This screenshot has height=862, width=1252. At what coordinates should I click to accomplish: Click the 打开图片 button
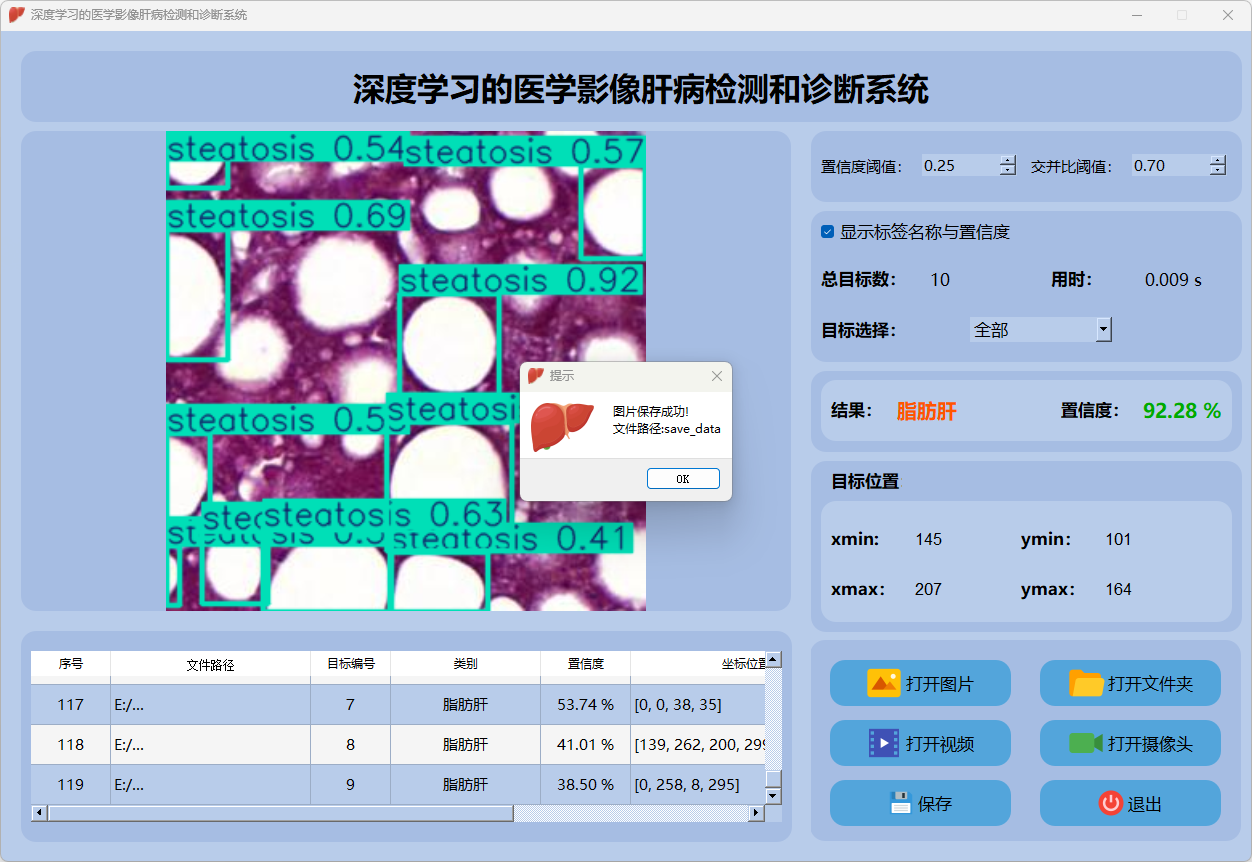click(x=920, y=684)
